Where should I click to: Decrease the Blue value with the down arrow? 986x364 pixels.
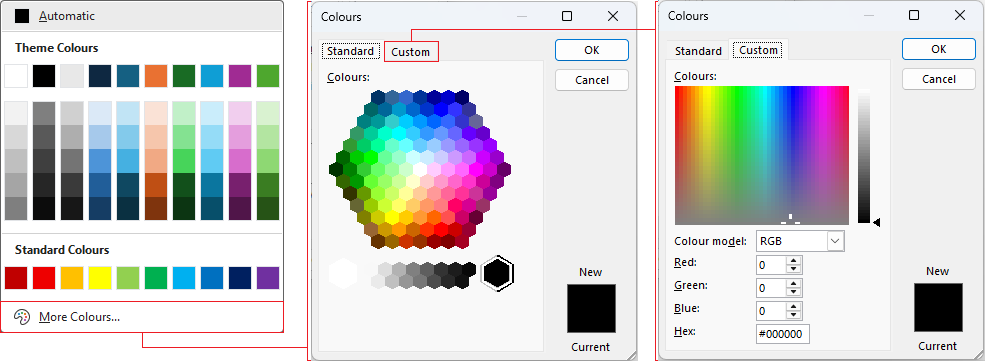pyautogui.click(x=794, y=315)
